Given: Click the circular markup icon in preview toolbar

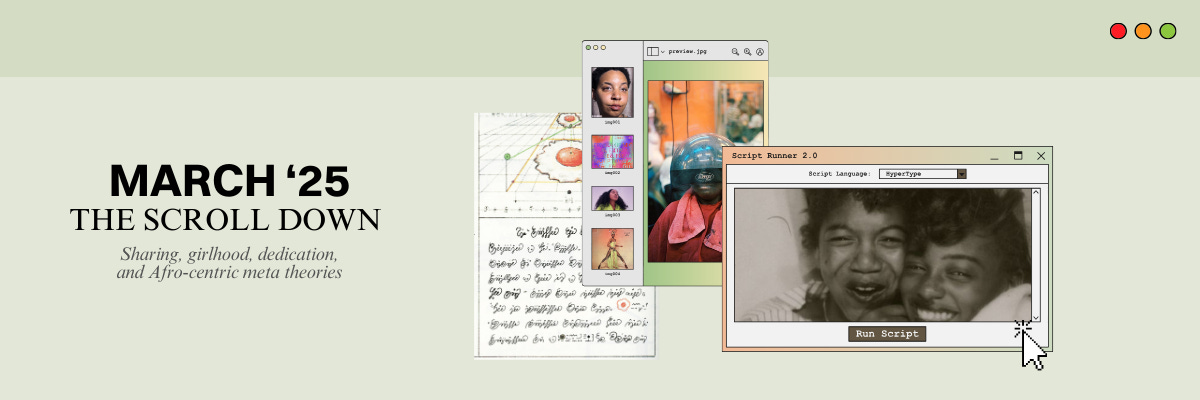Looking at the screenshot, I should (x=759, y=51).
